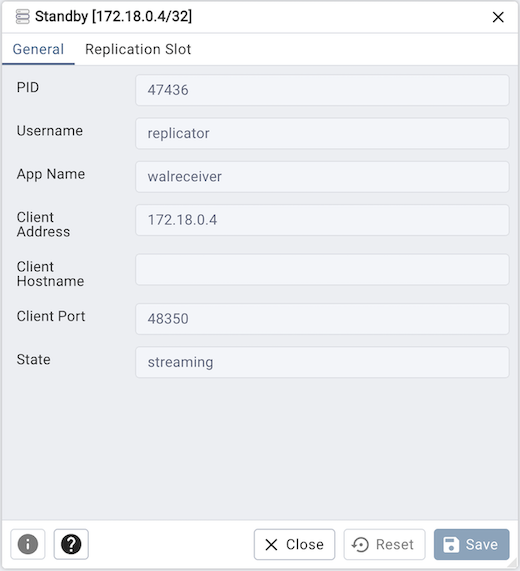This screenshot has width=520, height=571.
Task: Click the Client Port label
Action: pyautogui.click(x=51, y=316)
